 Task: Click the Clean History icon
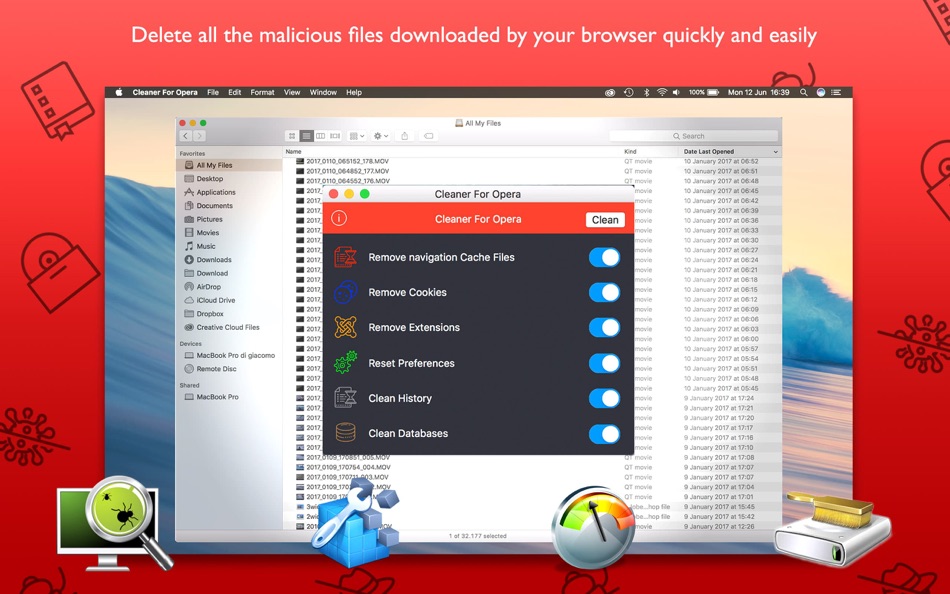pyautogui.click(x=345, y=398)
